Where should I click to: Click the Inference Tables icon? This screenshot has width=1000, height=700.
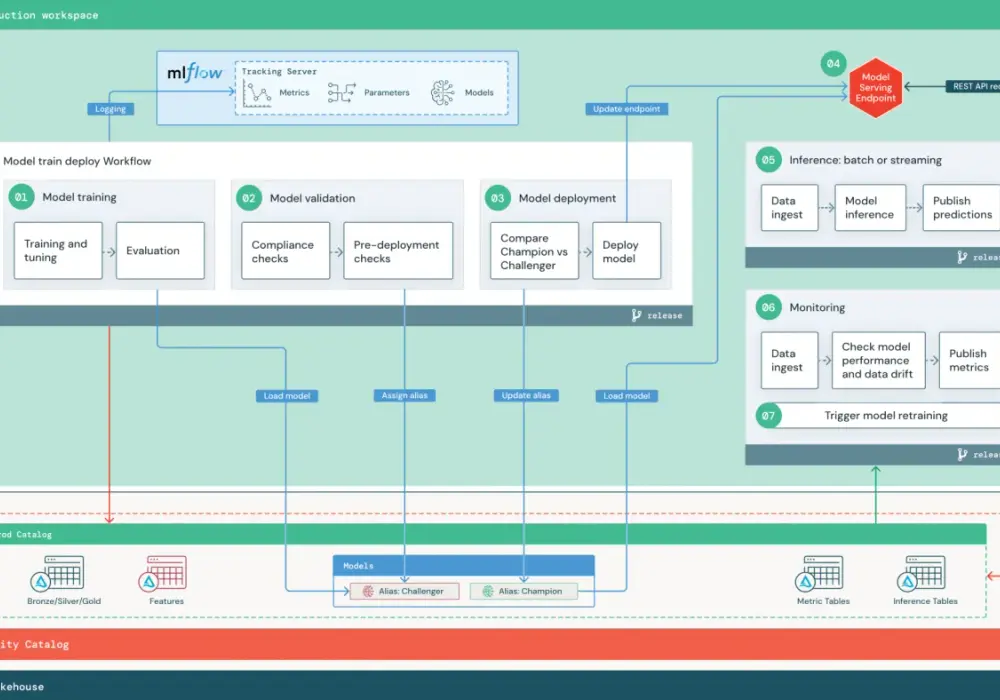pos(921,573)
